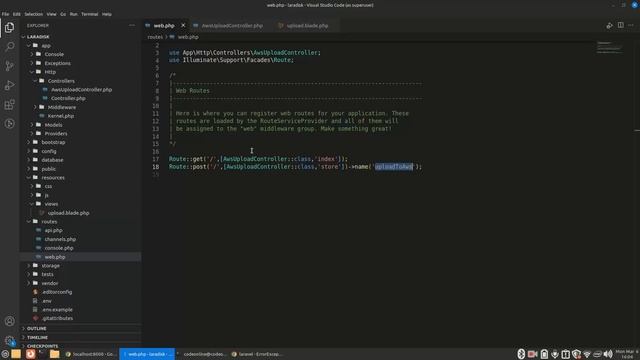Click the run icon in editor title bar
The height and width of the screenshot is (360, 640).
(609, 25)
